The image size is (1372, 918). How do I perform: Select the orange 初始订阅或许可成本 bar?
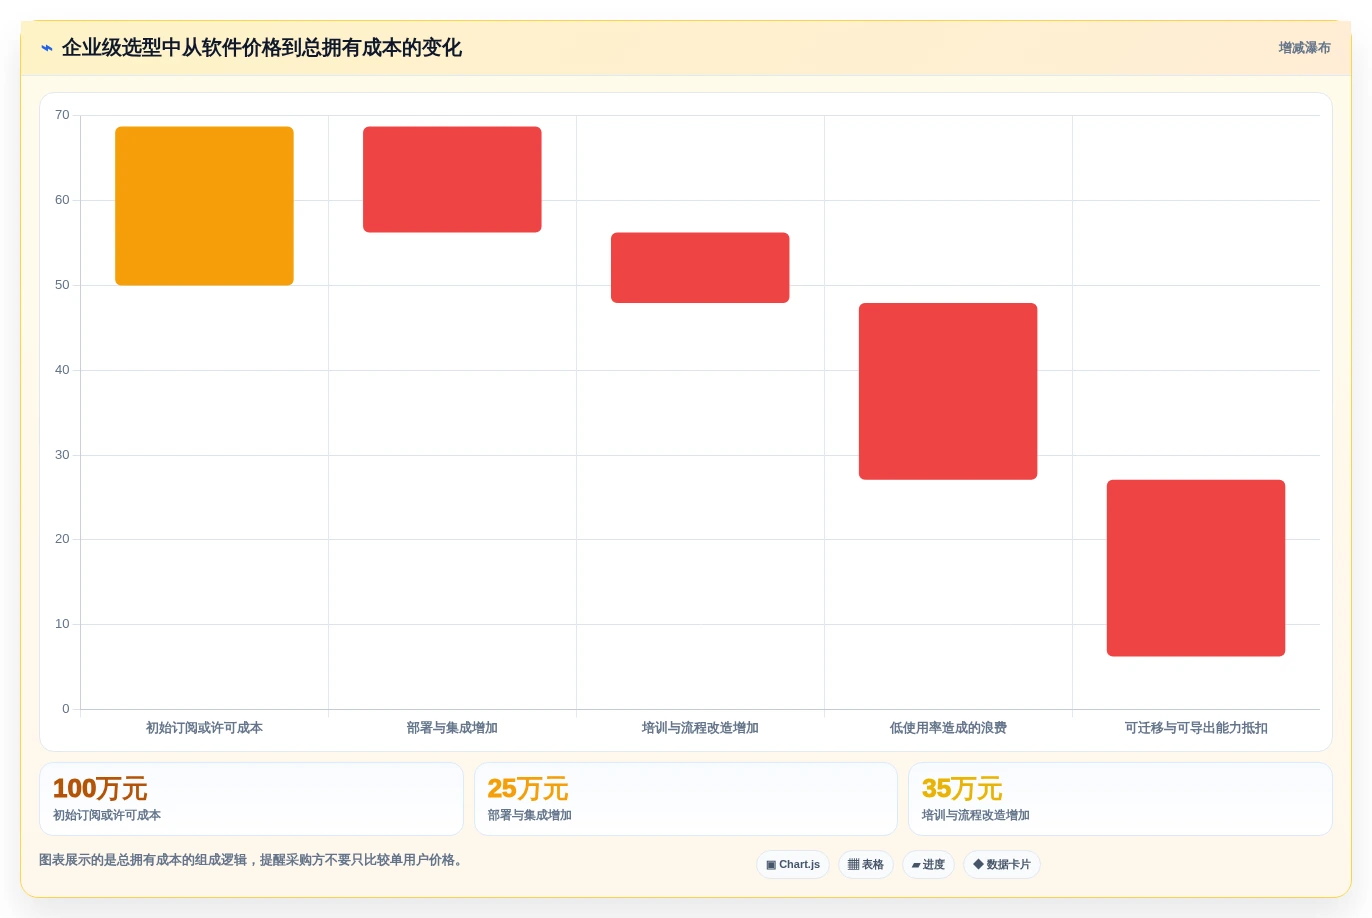click(204, 206)
